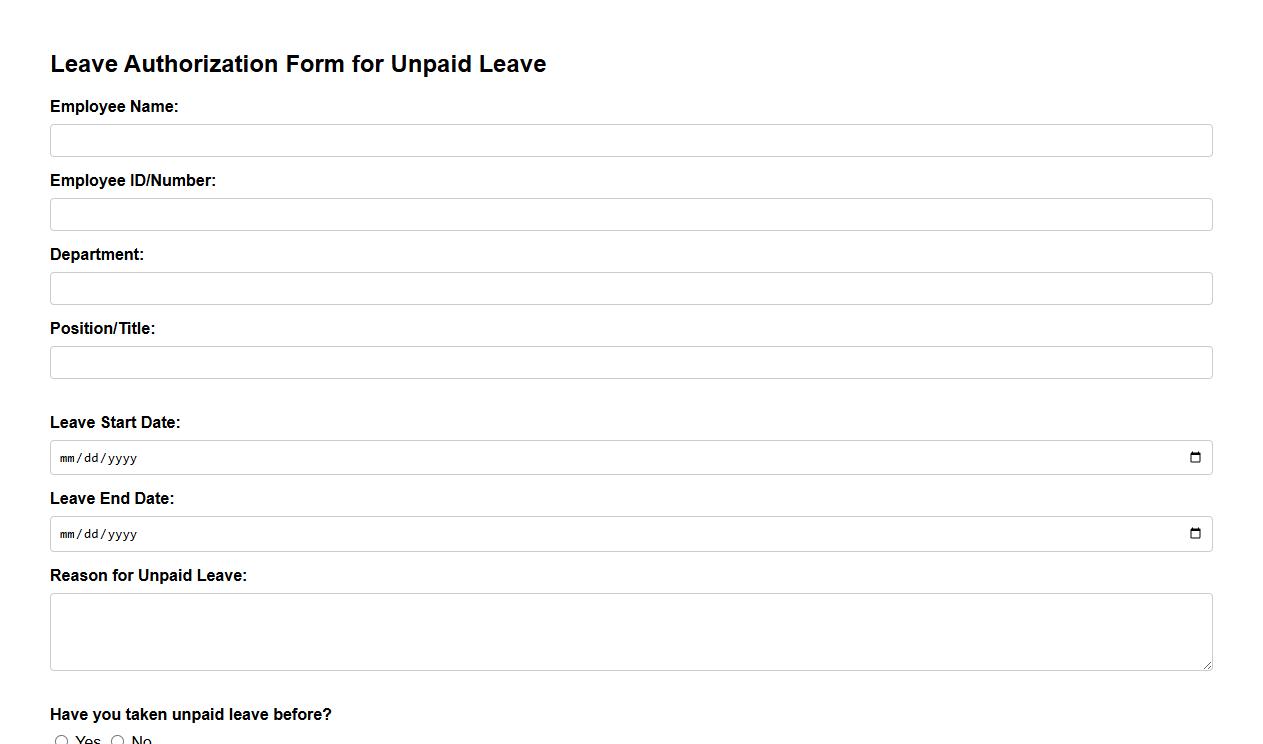Open the Leave End Date calendar picker
This screenshot has width=1263, height=744.
click(1195, 533)
